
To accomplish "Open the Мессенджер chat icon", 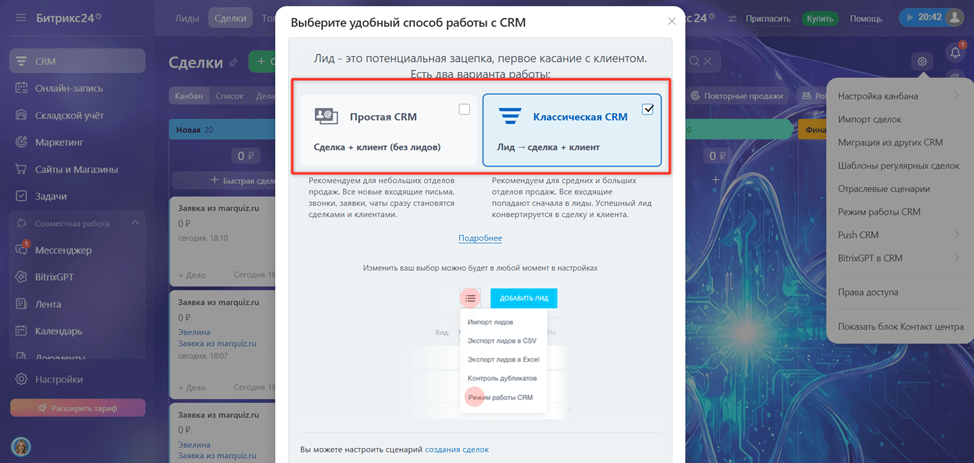I will tap(22, 250).
